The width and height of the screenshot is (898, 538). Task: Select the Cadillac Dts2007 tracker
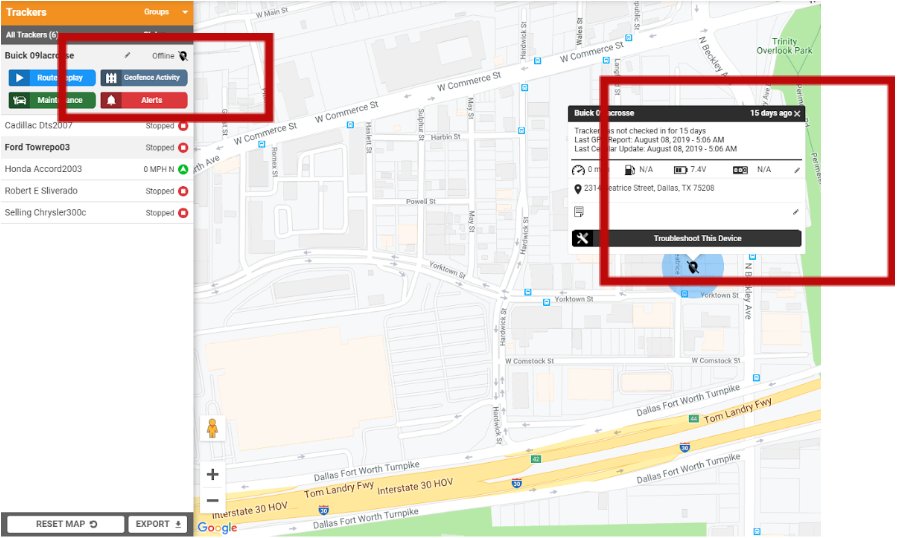[x=97, y=125]
